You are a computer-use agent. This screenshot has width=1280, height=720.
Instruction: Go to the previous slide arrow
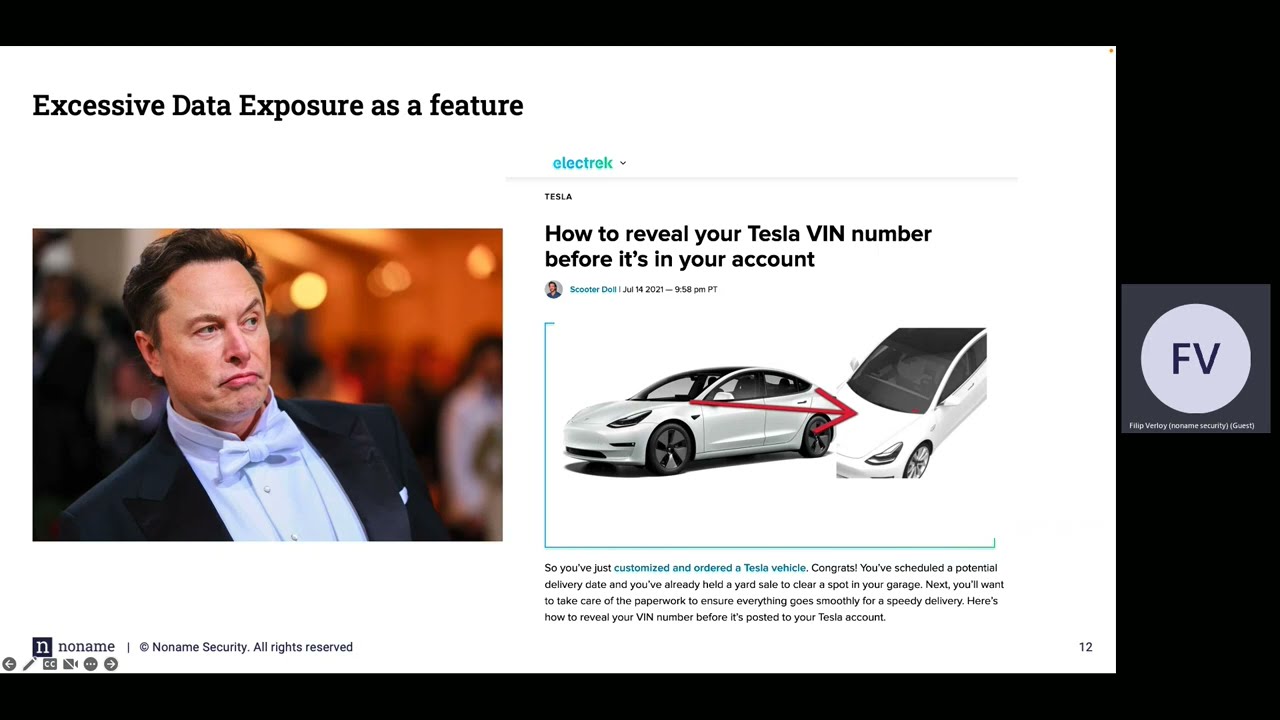[9, 664]
